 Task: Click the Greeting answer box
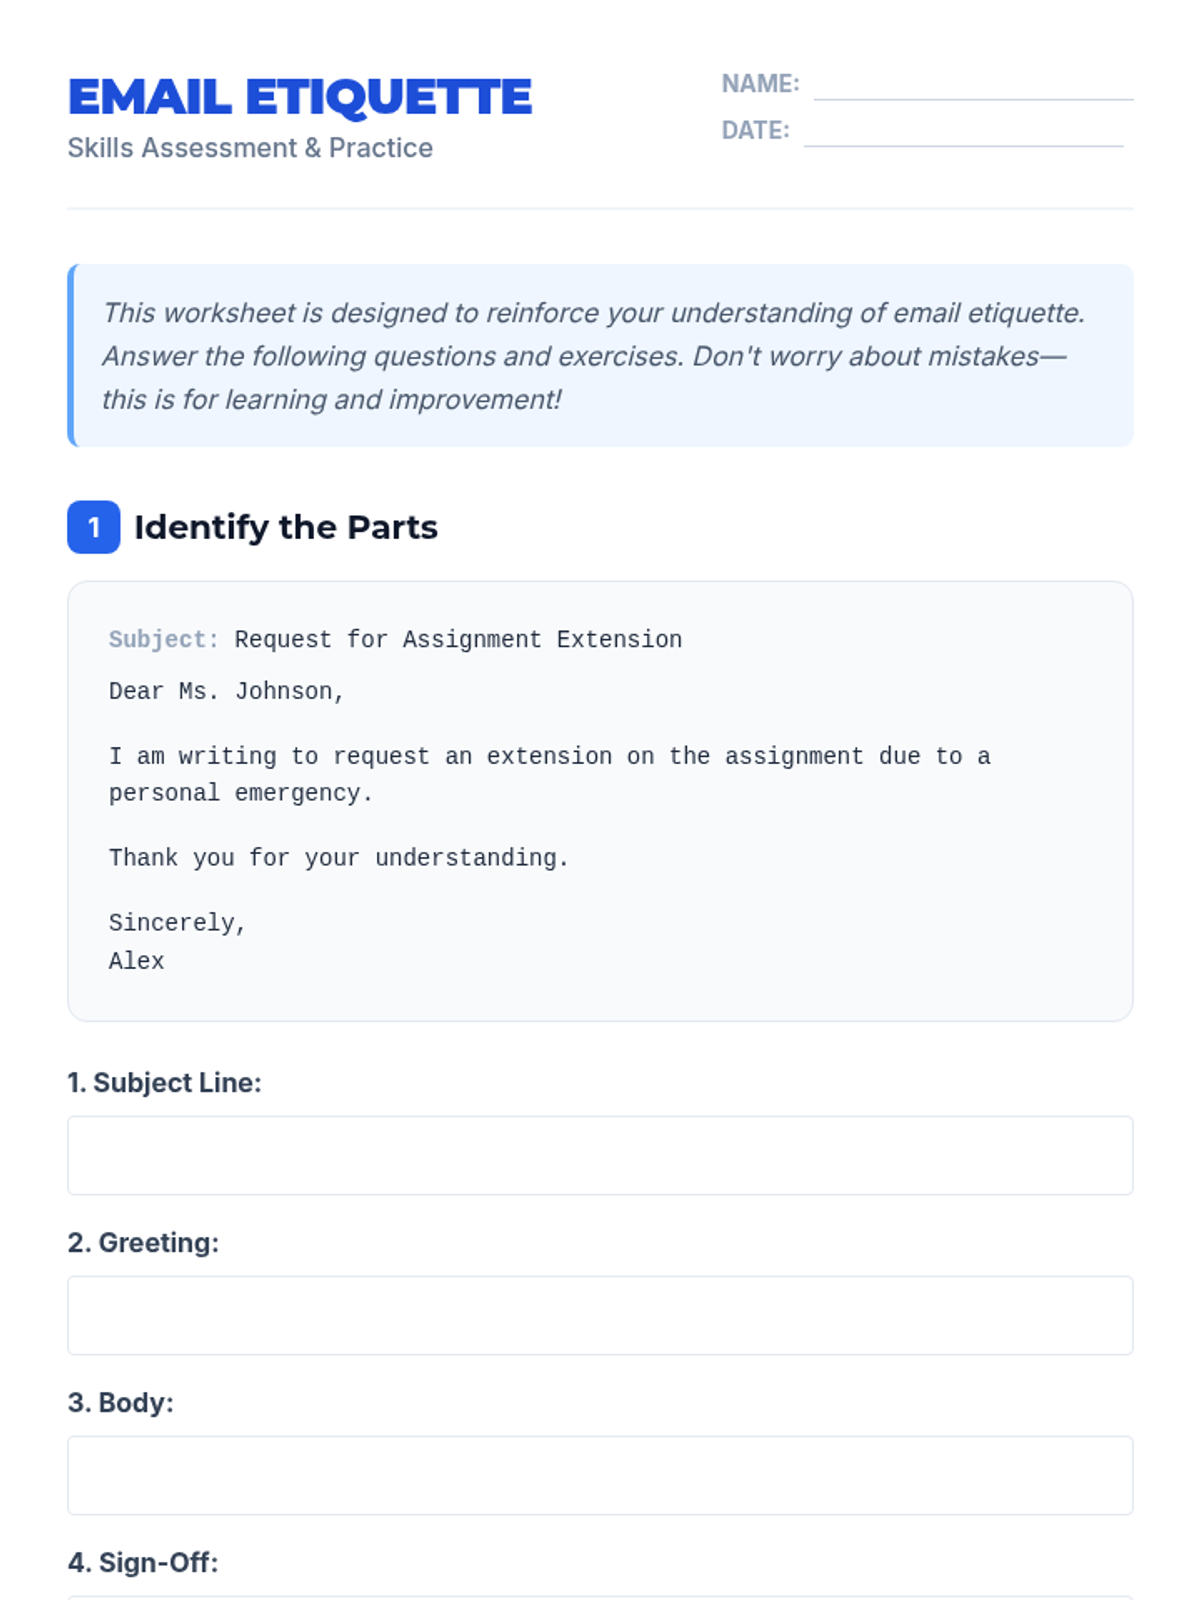tap(600, 1315)
